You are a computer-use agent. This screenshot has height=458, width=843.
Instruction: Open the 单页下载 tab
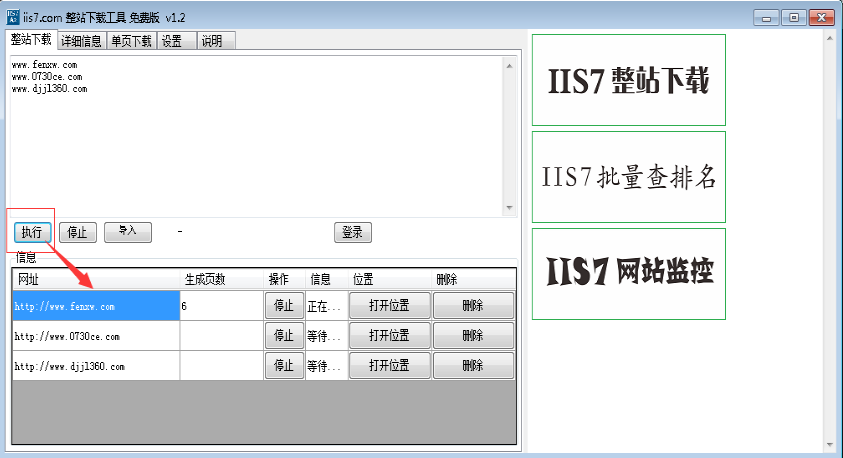point(132,41)
